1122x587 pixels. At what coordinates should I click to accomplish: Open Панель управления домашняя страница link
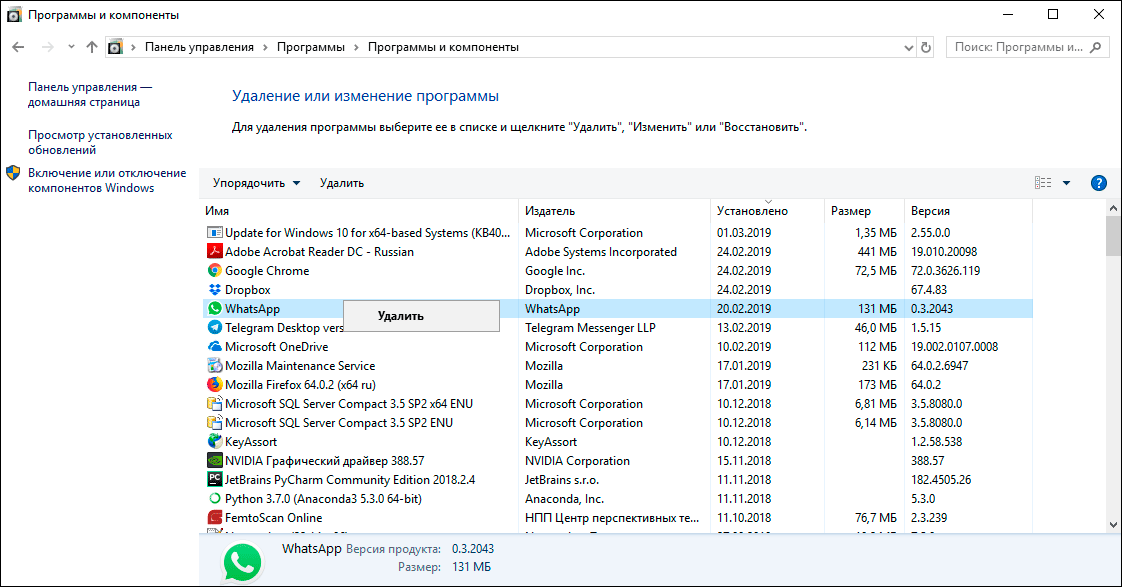[90, 94]
